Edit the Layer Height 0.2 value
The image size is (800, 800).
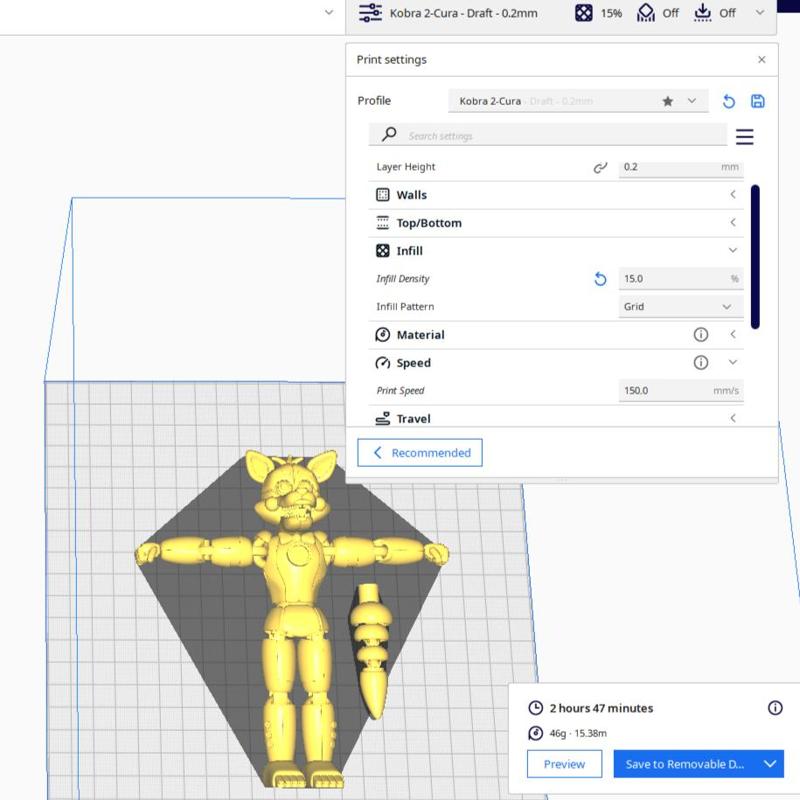[681, 167]
